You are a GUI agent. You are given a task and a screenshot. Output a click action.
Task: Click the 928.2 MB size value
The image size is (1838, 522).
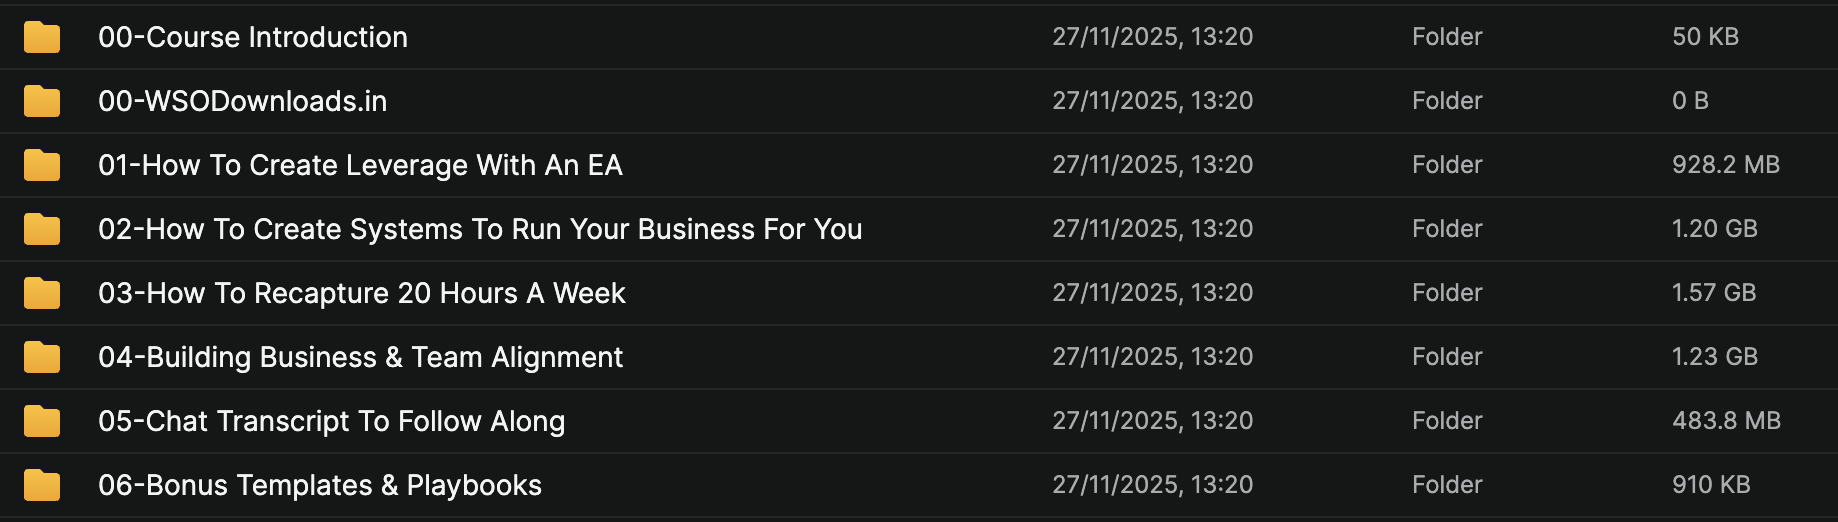(x=1725, y=165)
